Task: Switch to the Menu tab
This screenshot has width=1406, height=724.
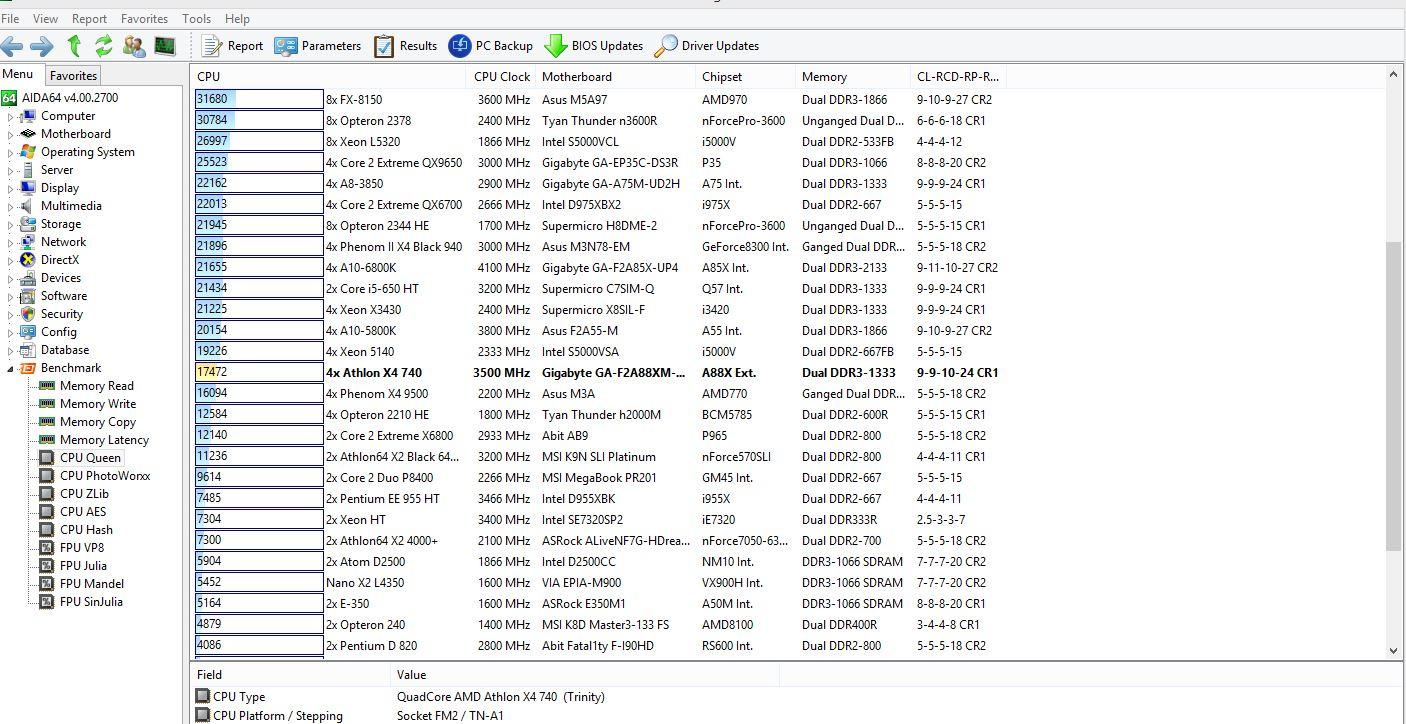Action: [x=17, y=75]
